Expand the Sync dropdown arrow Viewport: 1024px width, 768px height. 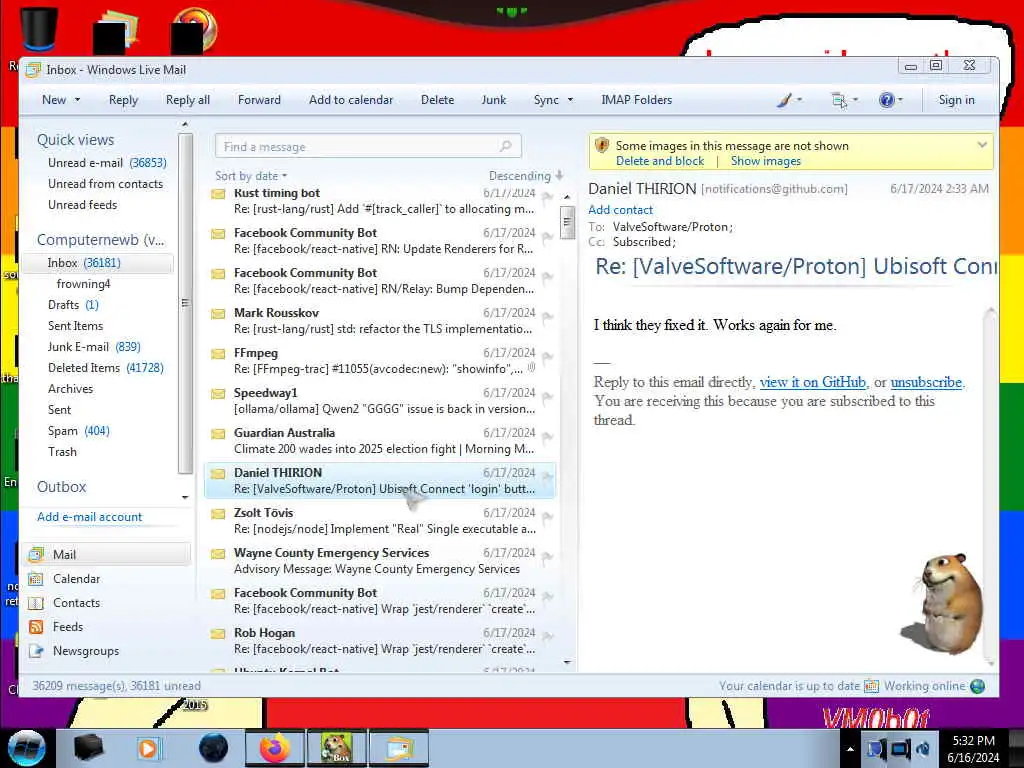point(570,100)
